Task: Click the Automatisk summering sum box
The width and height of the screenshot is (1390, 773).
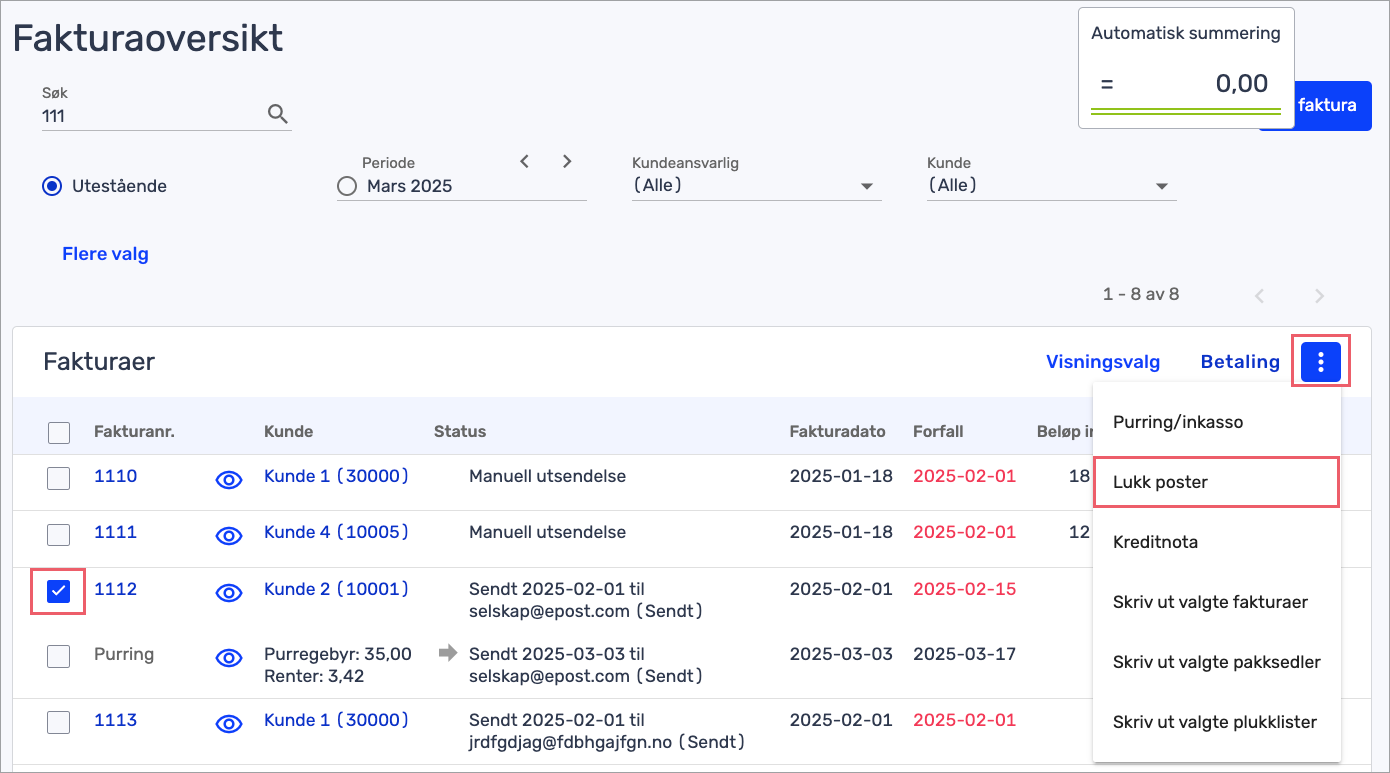Action: coord(1186,68)
